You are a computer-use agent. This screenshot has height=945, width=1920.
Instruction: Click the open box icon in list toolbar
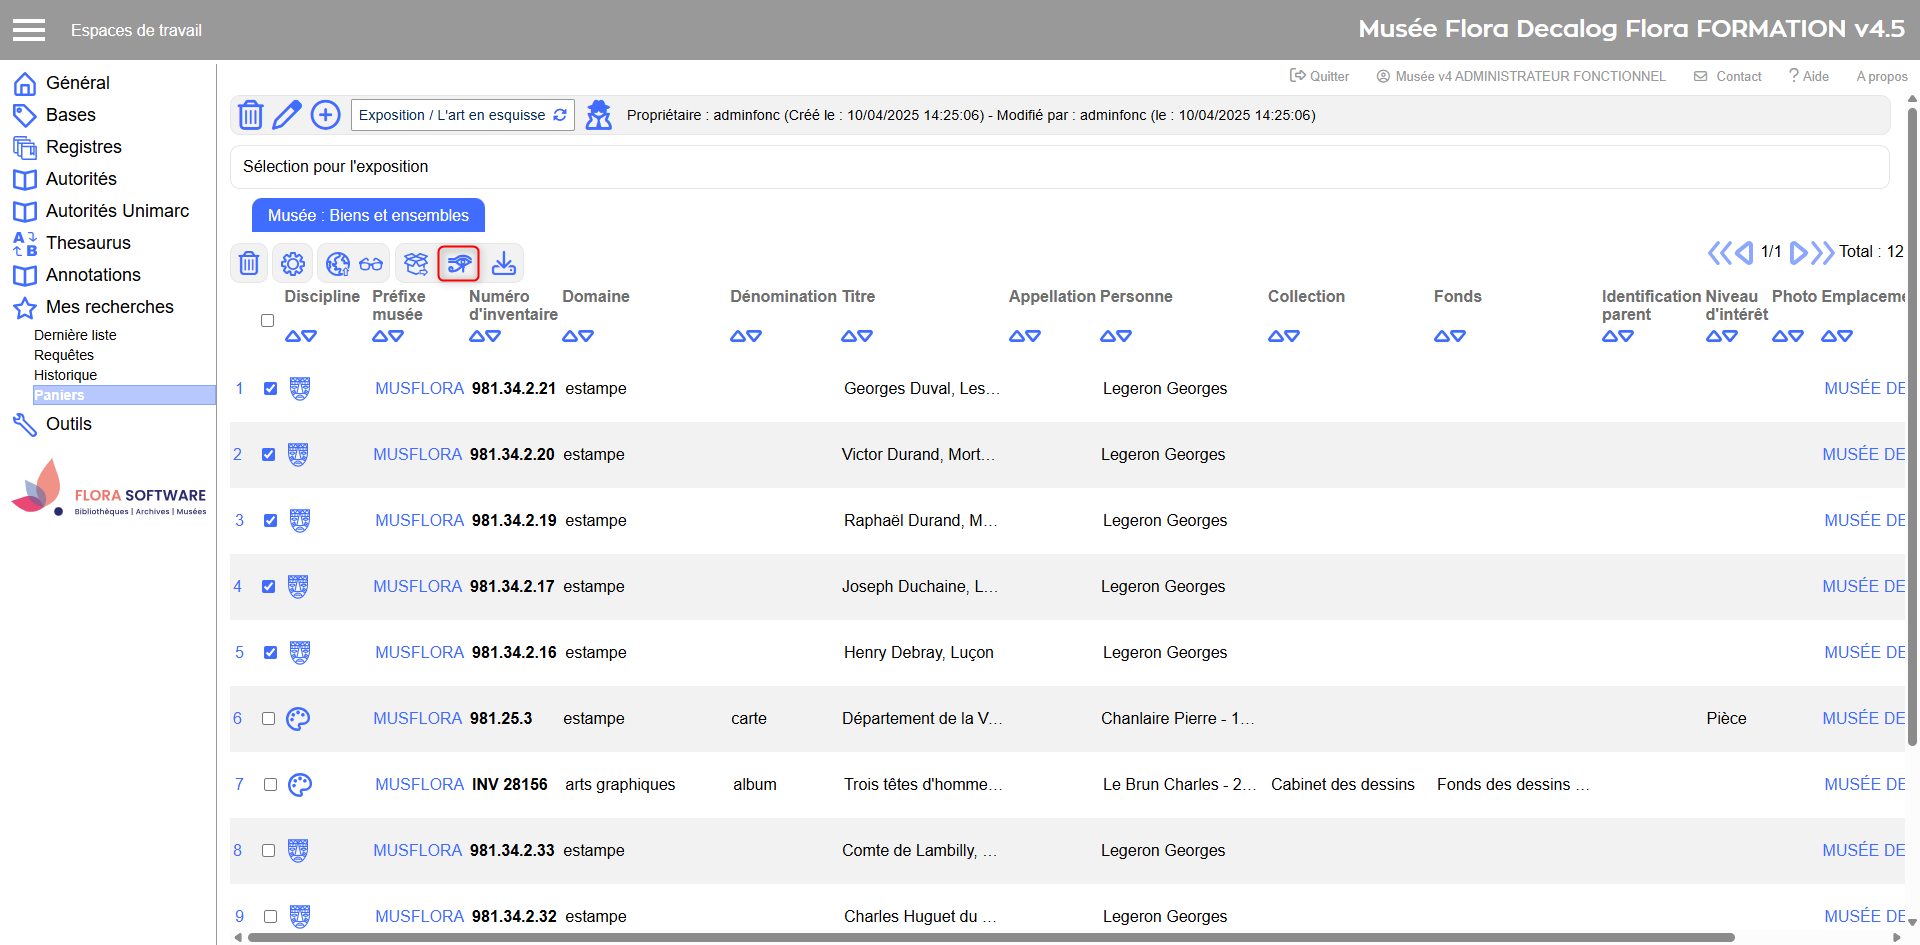click(416, 263)
